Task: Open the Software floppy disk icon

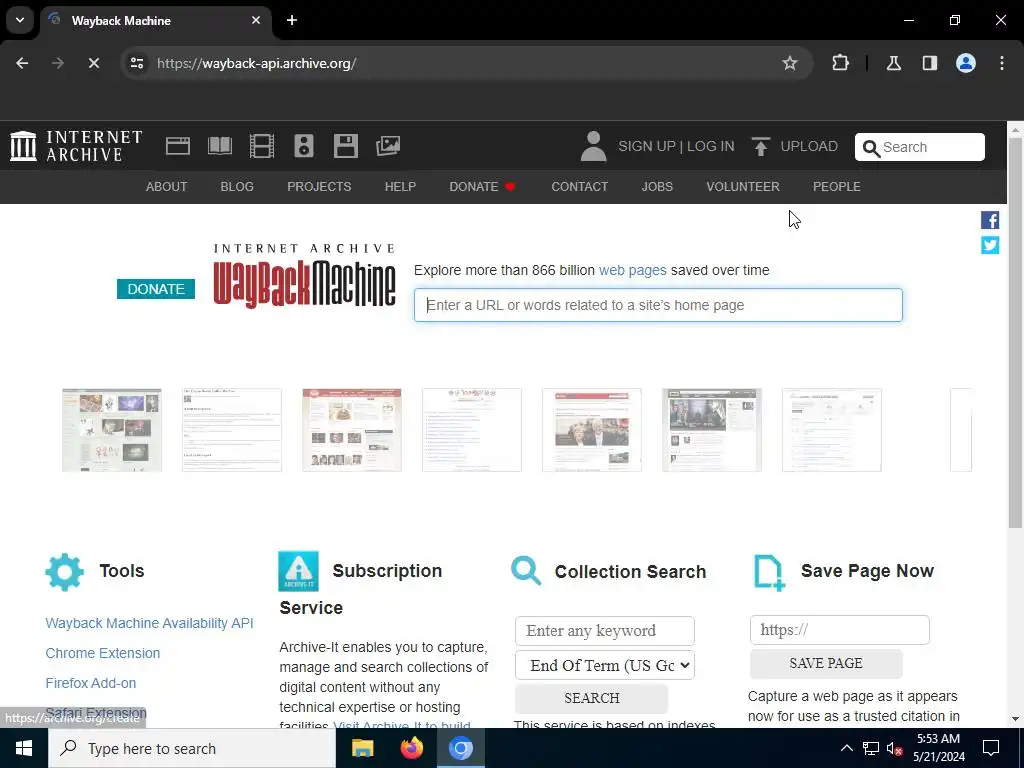Action: point(345,146)
